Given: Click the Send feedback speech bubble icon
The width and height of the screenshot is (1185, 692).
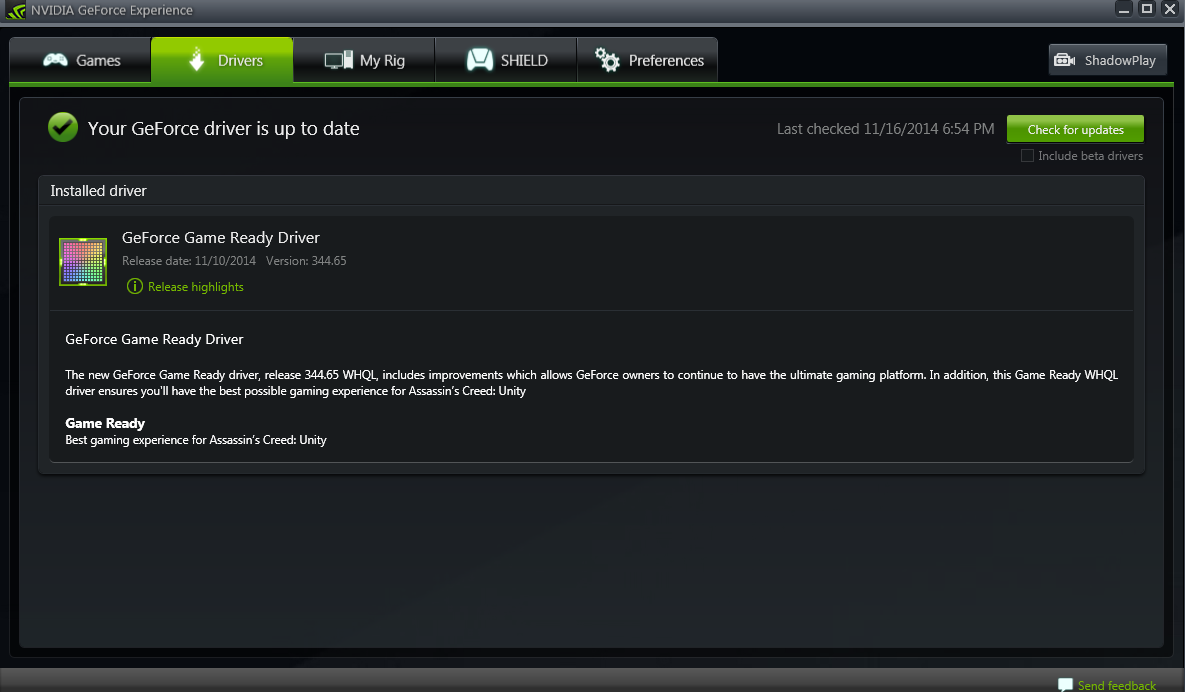Looking at the screenshot, I should [1065, 684].
